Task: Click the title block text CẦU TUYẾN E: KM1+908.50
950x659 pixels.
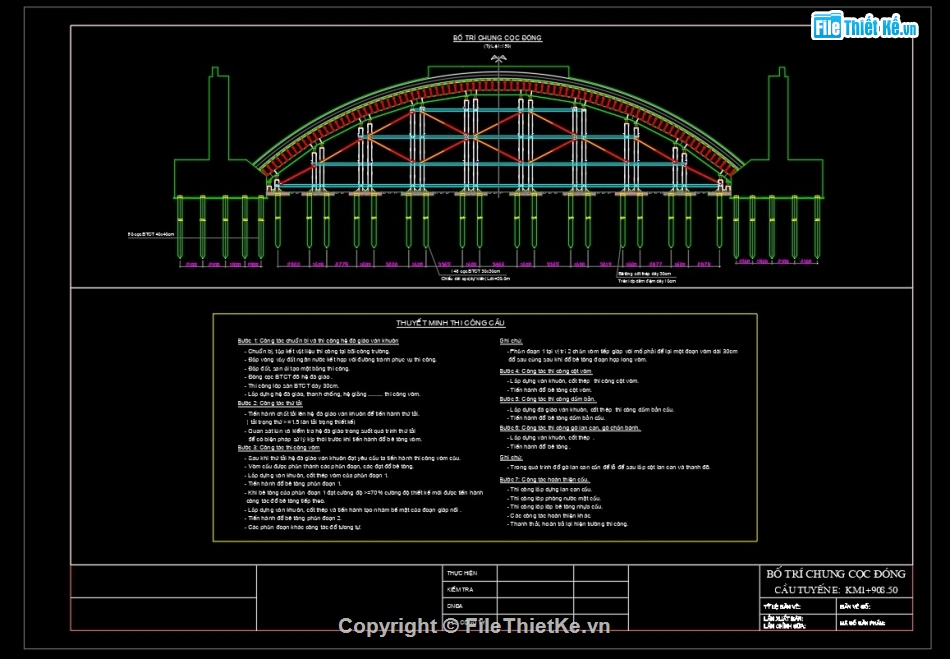Action: tap(836, 590)
